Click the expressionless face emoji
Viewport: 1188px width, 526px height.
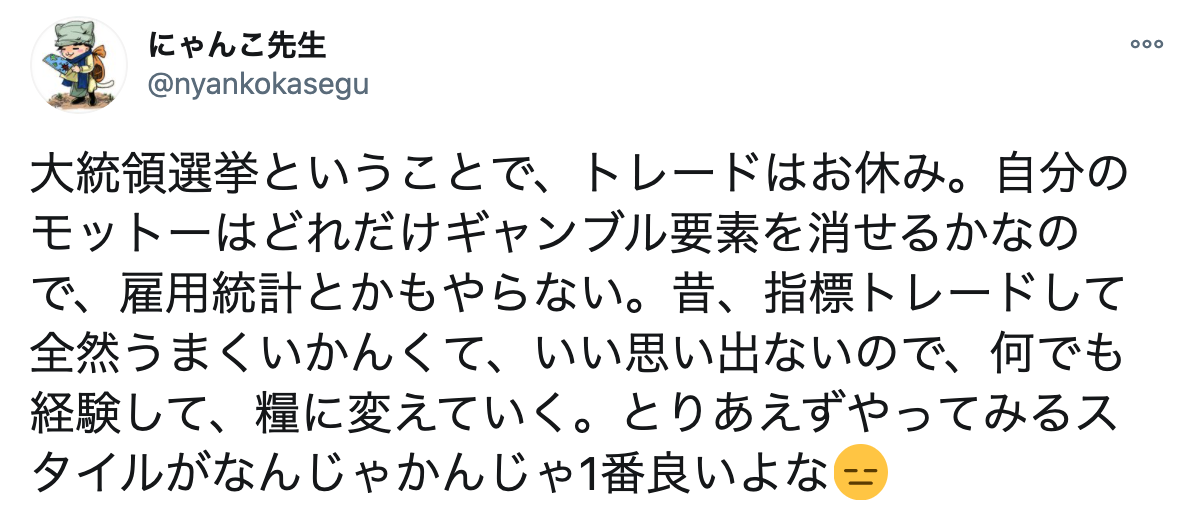[854, 470]
